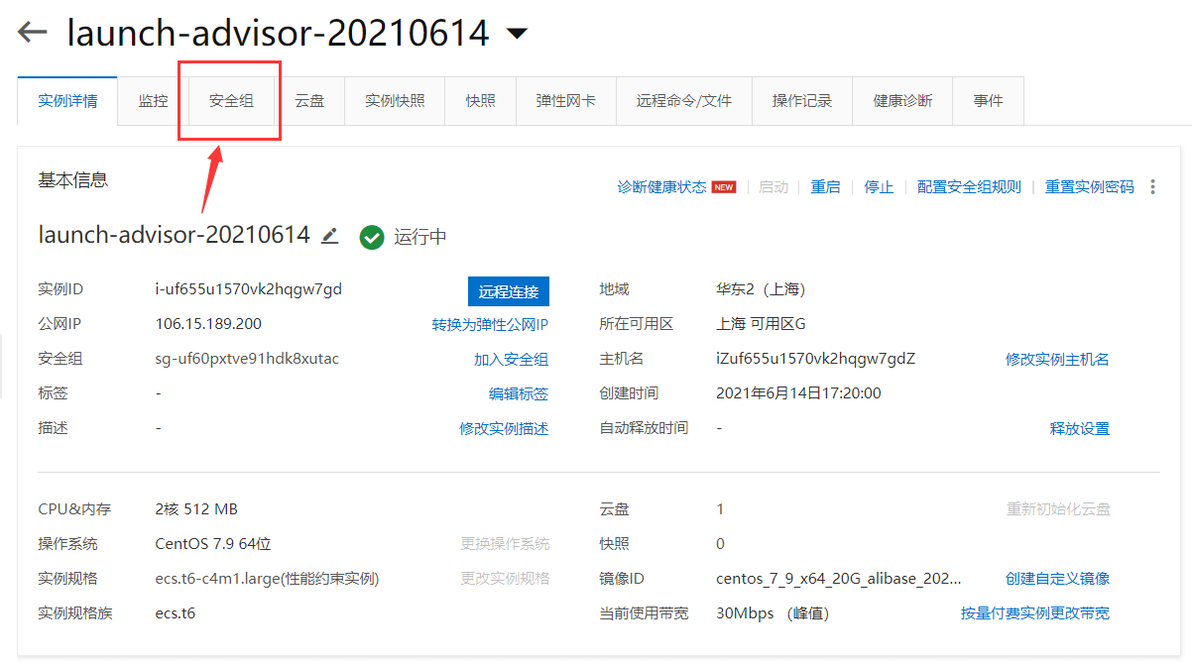Click 重置实例密码 link
1192x664 pixels.
(x=1089, y=187)
